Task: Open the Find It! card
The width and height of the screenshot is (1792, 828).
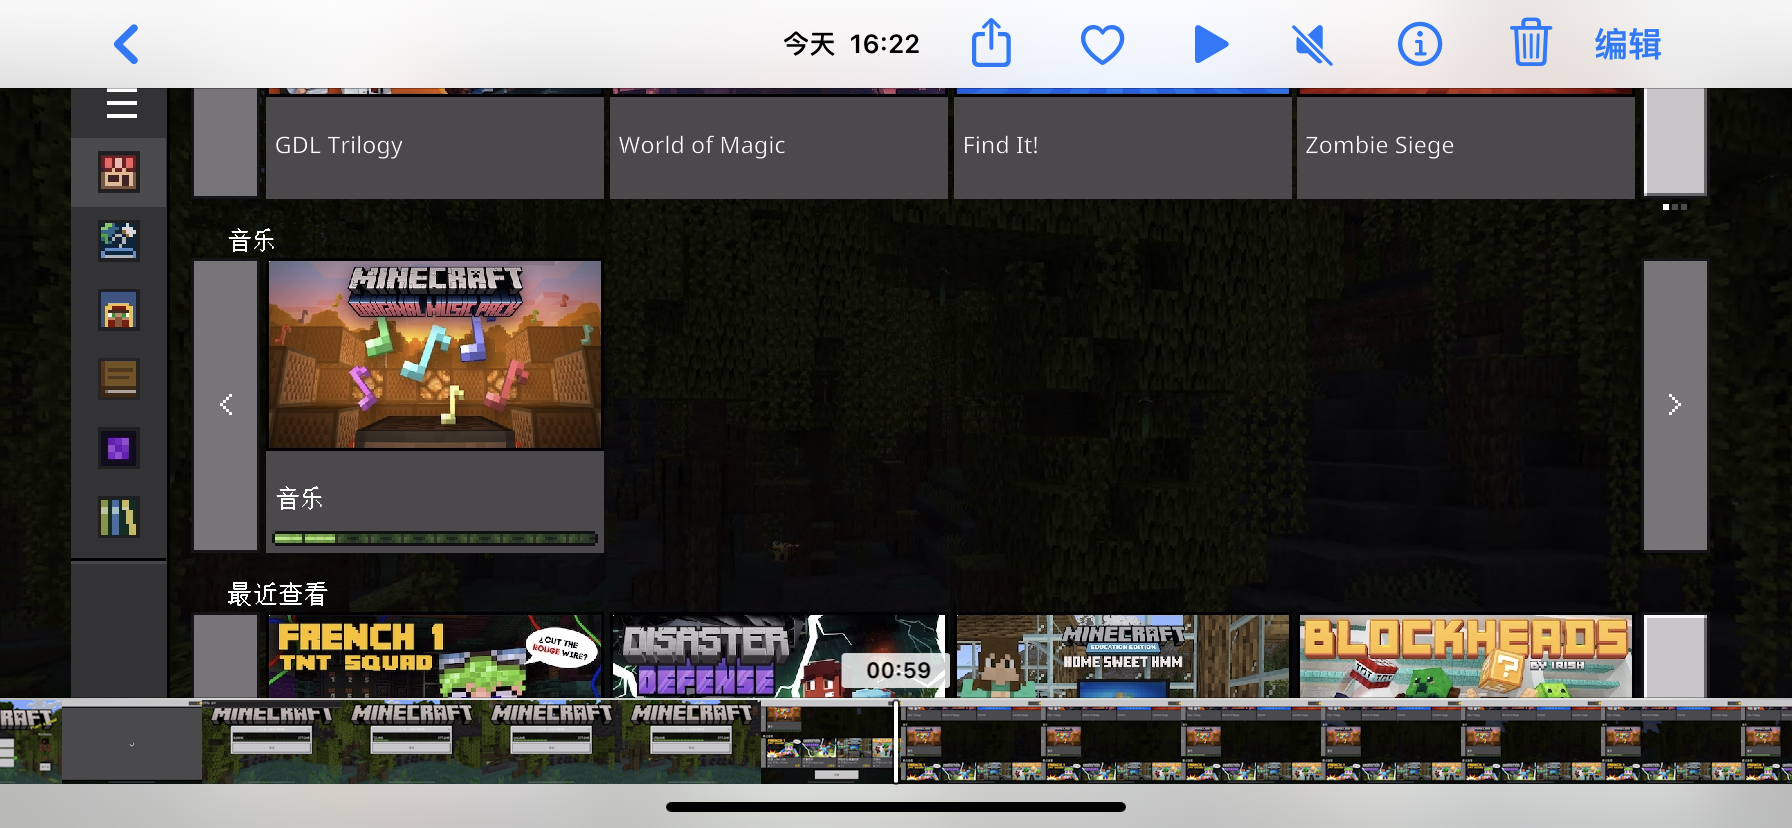Action: pos(1123,144)
